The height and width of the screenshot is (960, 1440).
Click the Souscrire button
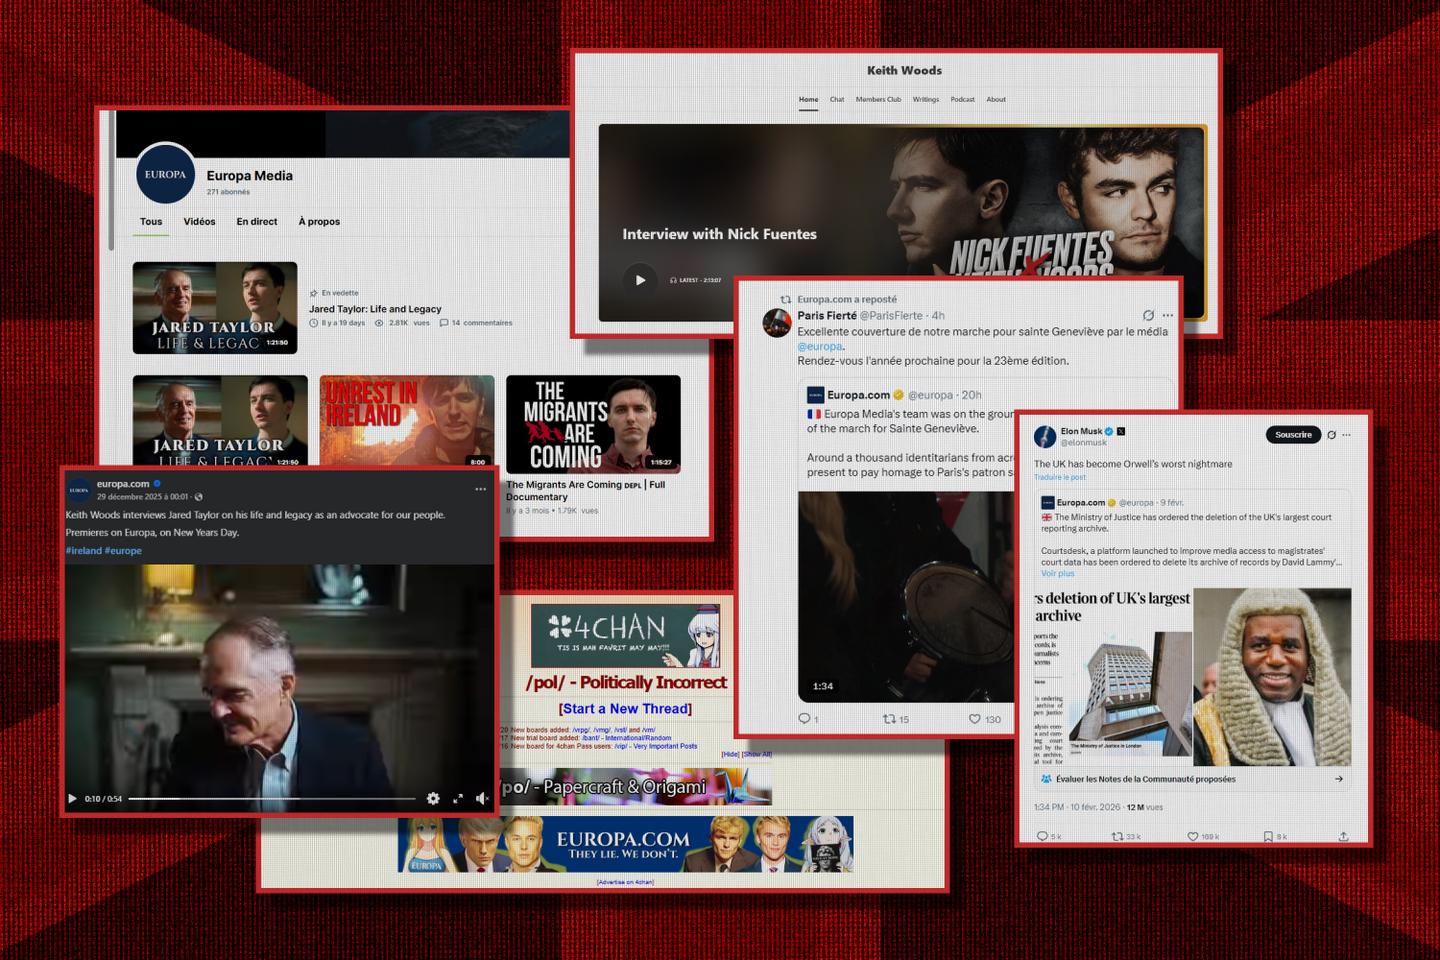click(1292, 435)
